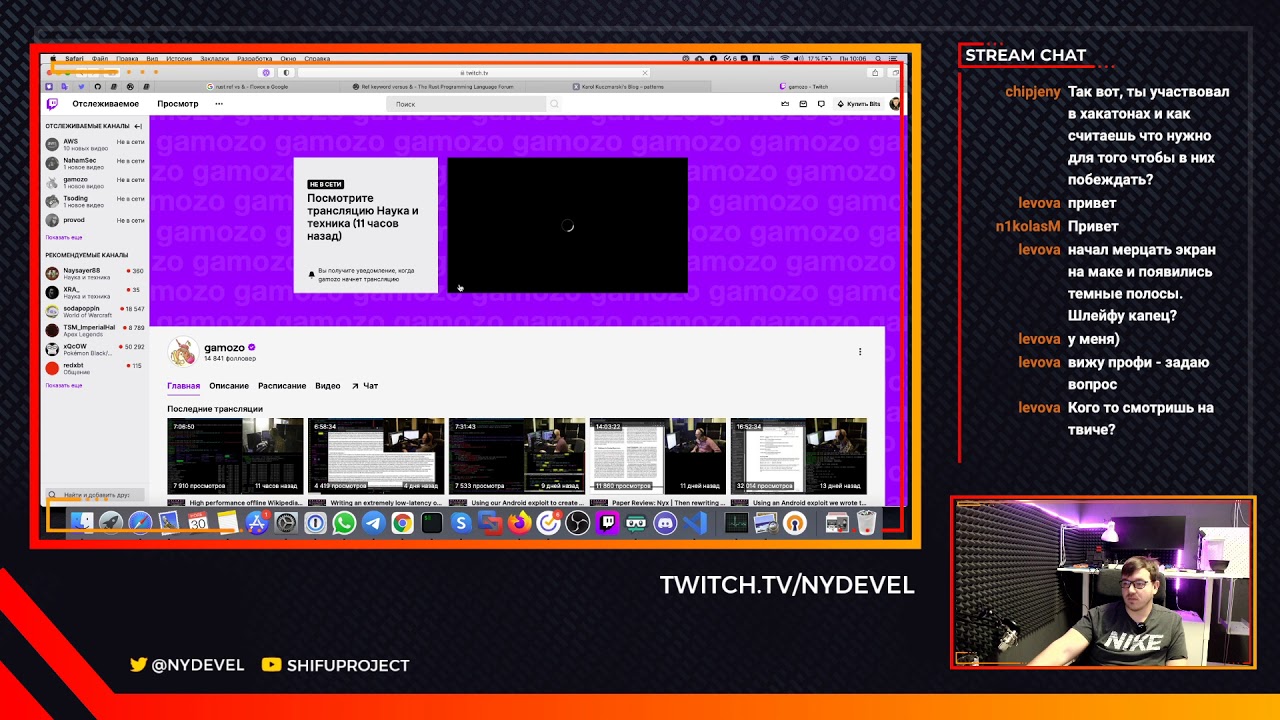
Task: Open WhatsApp from the Dock
Action: click(344, 522)
